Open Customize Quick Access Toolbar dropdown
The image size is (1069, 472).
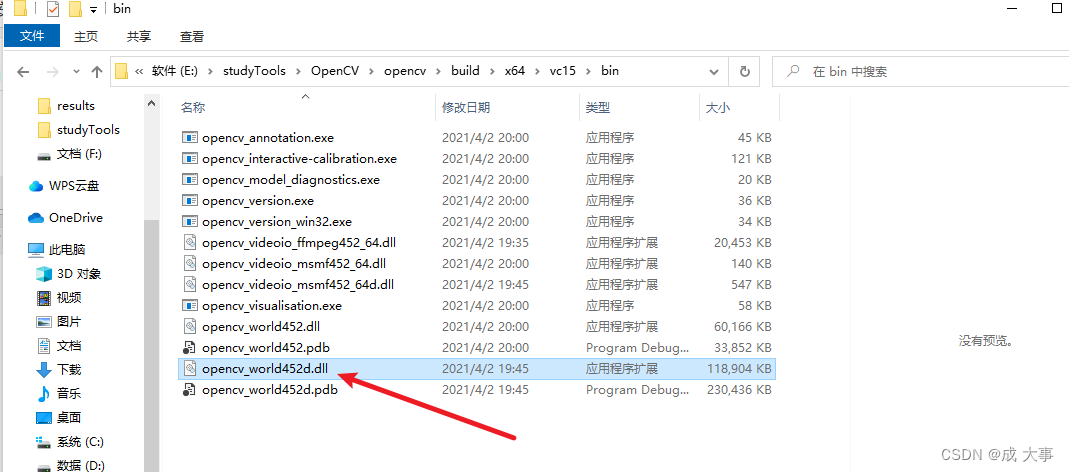pos(93,10)
